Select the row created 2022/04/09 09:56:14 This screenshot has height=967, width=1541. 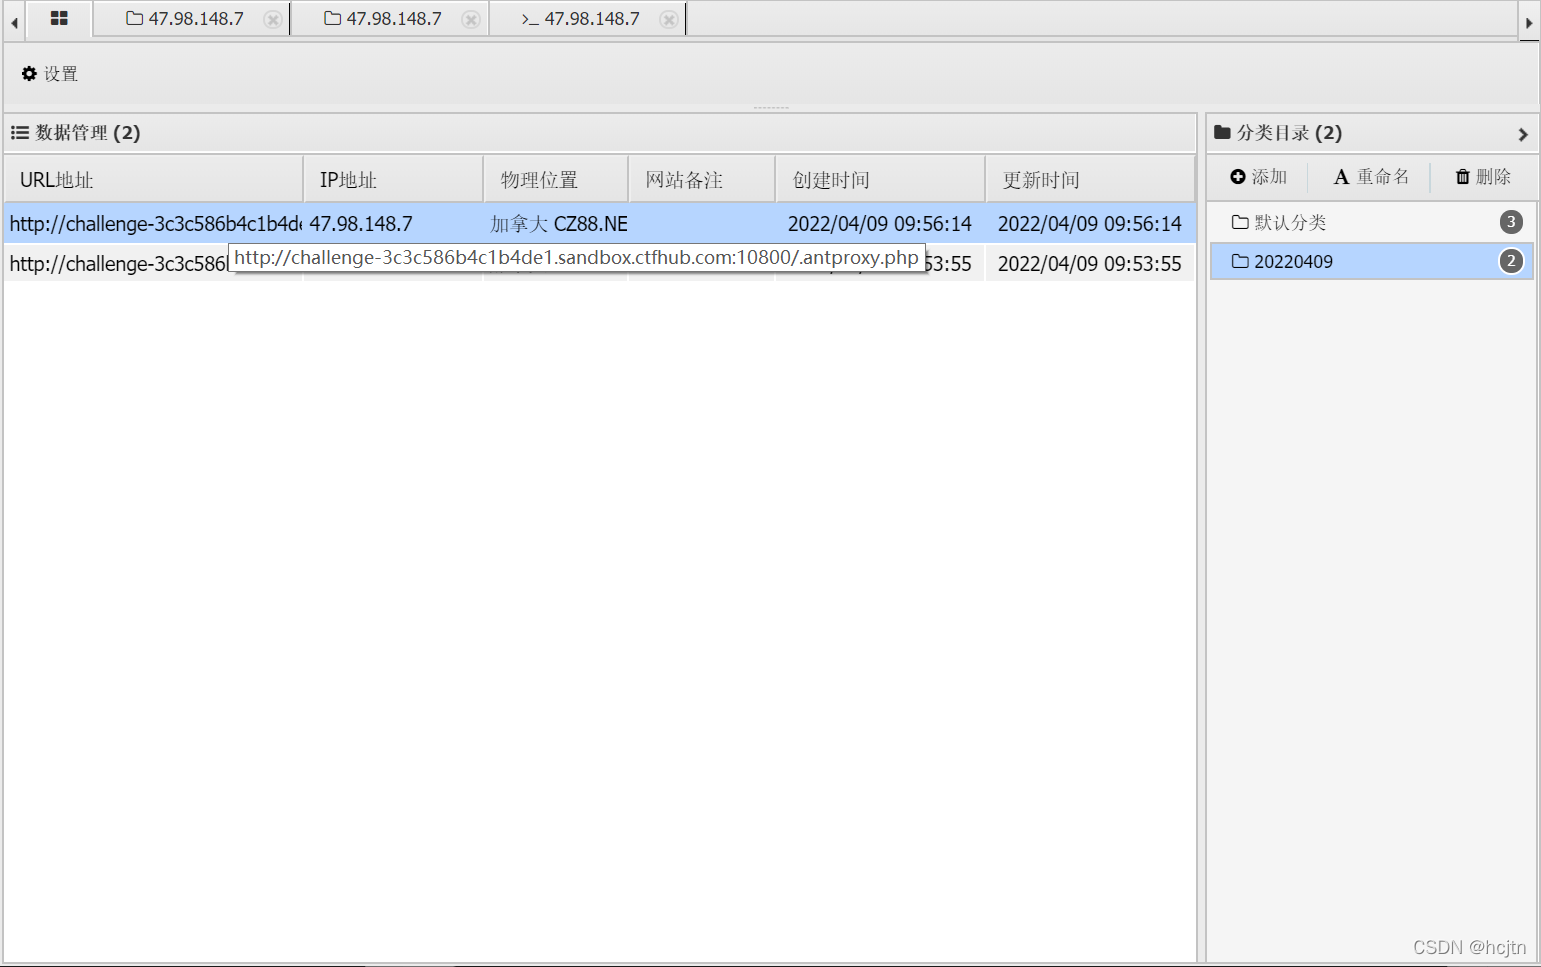pos(599,223)
